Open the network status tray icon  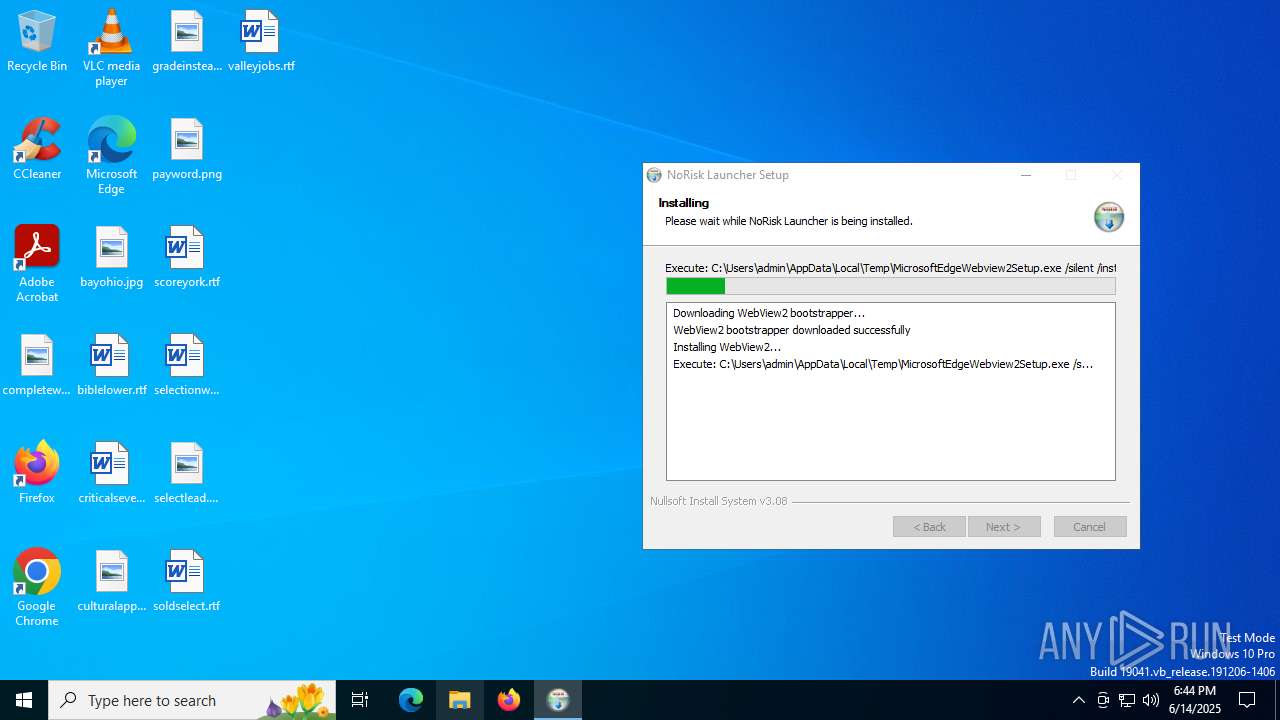(1127, 700)
